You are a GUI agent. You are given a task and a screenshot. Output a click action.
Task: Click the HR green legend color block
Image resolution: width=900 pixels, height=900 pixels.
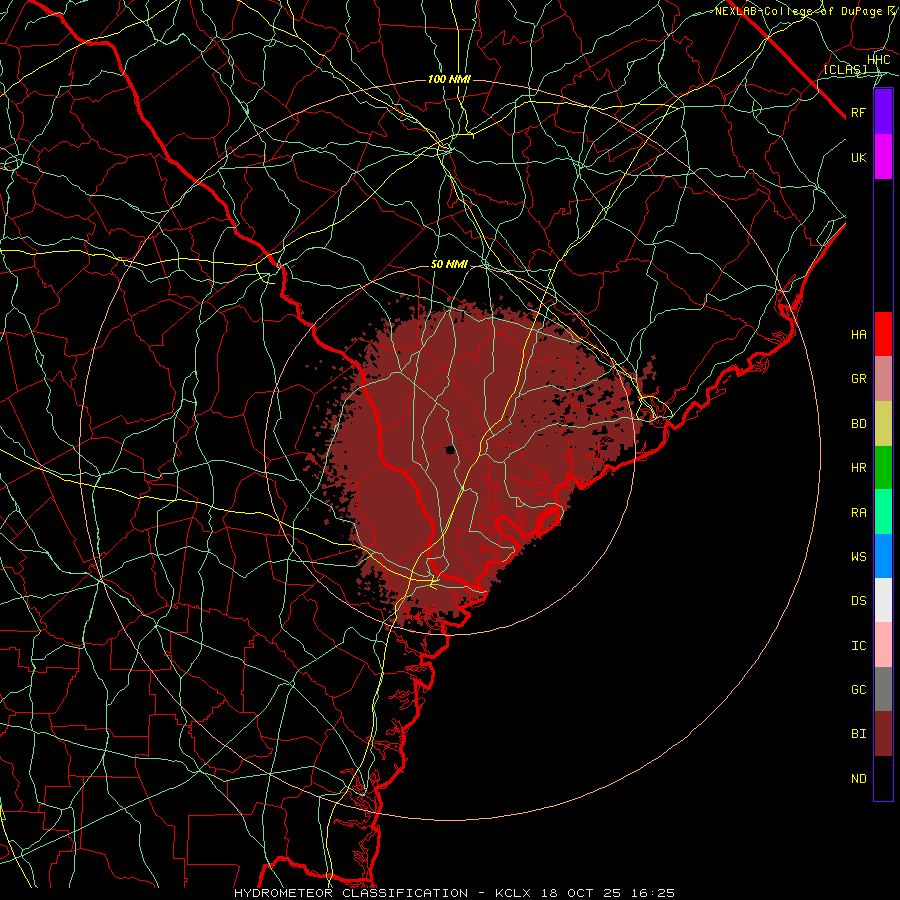[883, 468]
